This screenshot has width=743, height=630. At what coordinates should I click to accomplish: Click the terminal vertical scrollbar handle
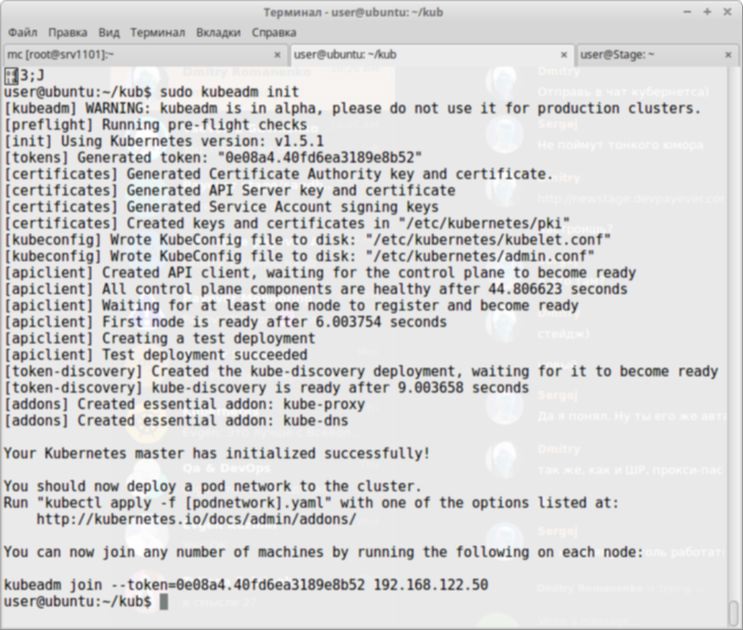point(733,613)
